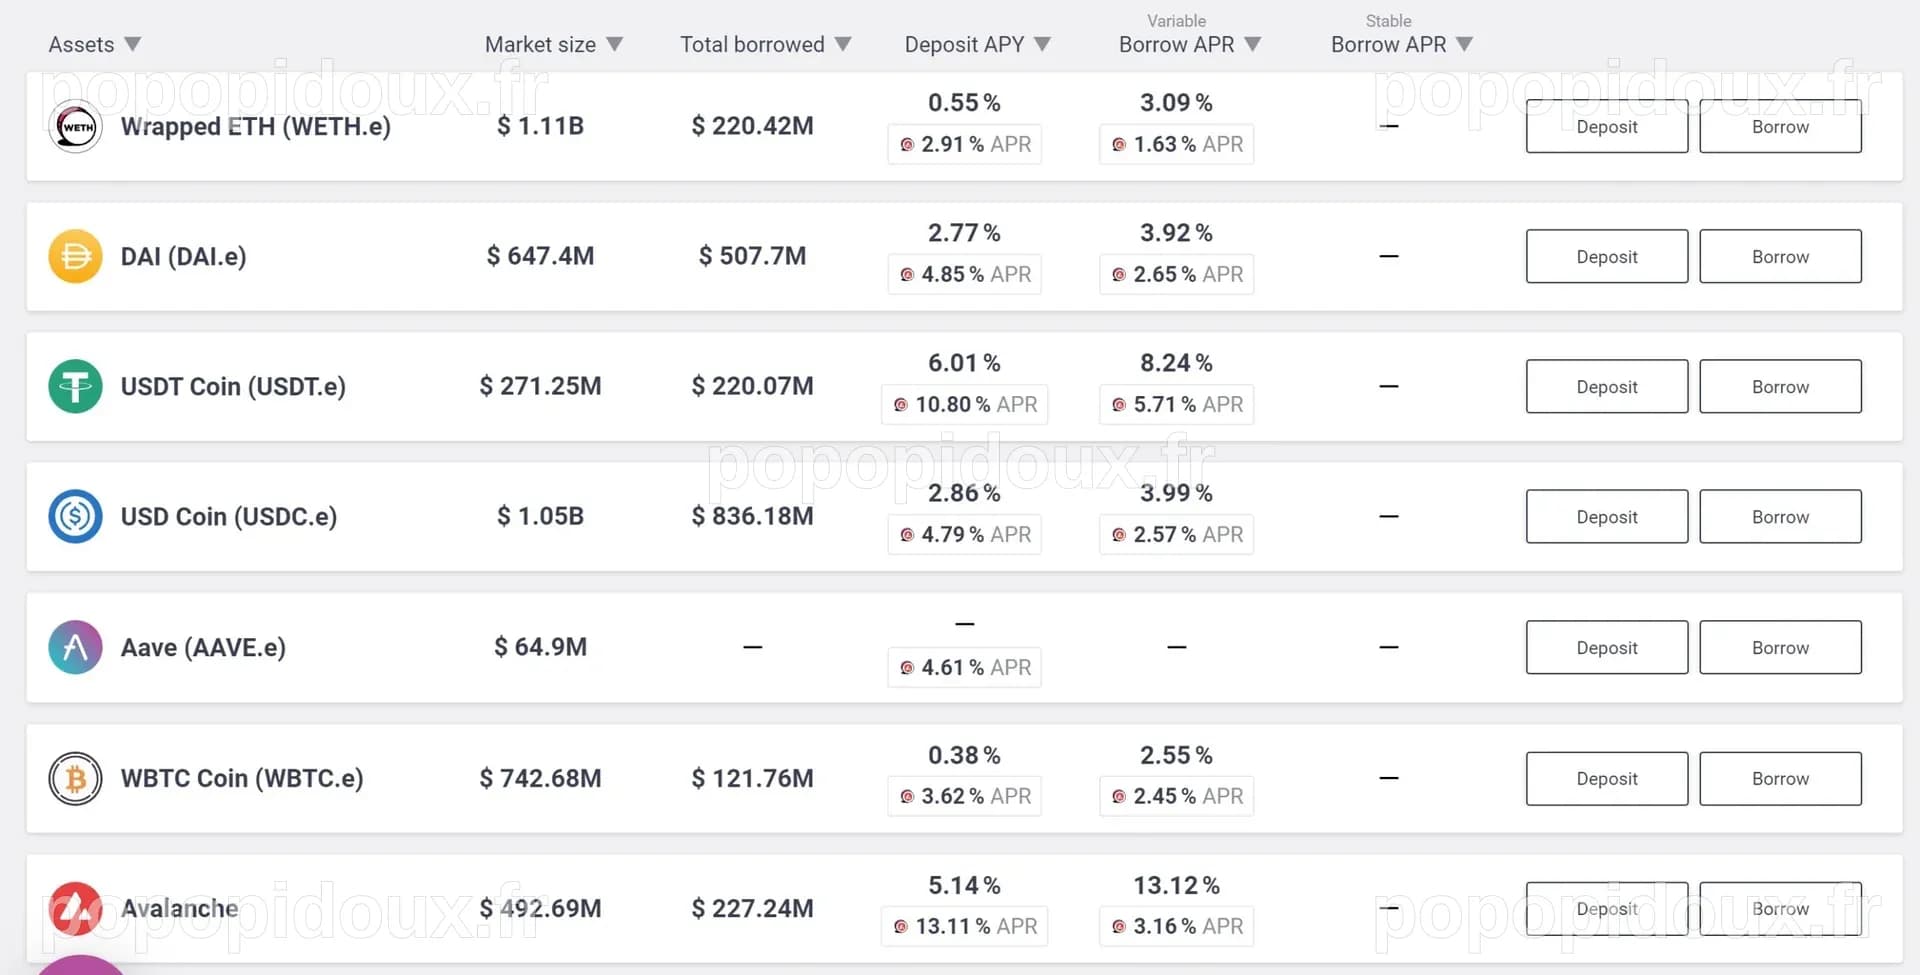Viewport: 1920px width, 975px height.
Task: Click the Avalanche token icon
Action: pos(75,908)
